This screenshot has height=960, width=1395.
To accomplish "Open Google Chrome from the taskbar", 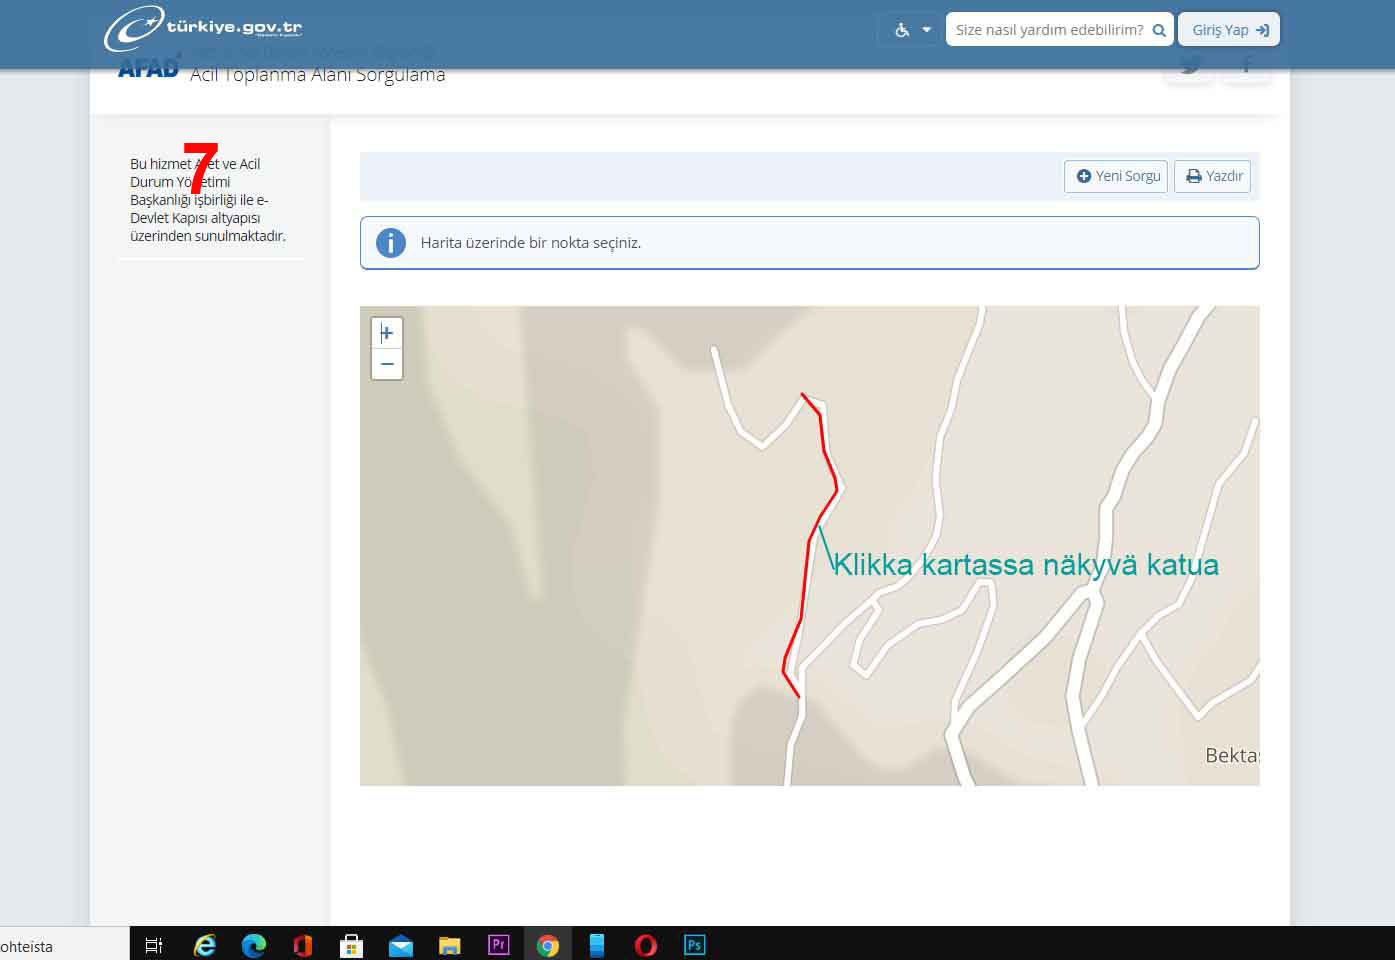I will click(x=547, y=945).
